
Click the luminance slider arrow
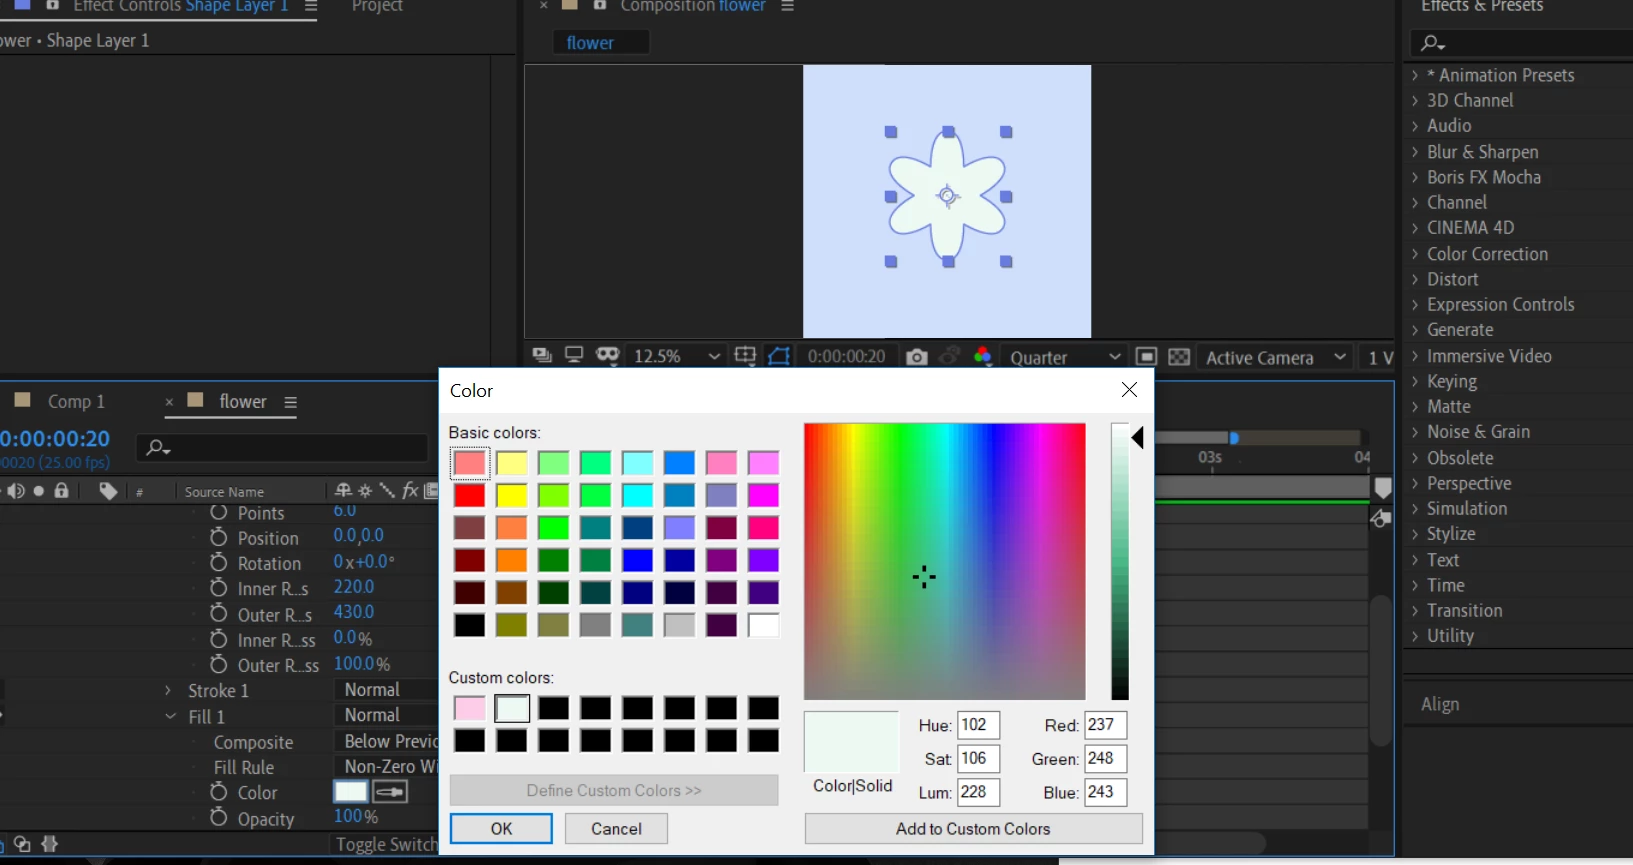coord(1138,438)
